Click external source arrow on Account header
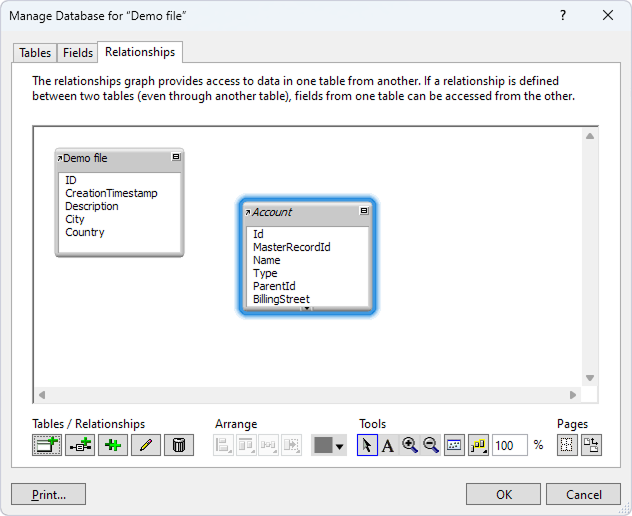Image resolution: width=632 pixels, height=516 pixels. (248, 212)
